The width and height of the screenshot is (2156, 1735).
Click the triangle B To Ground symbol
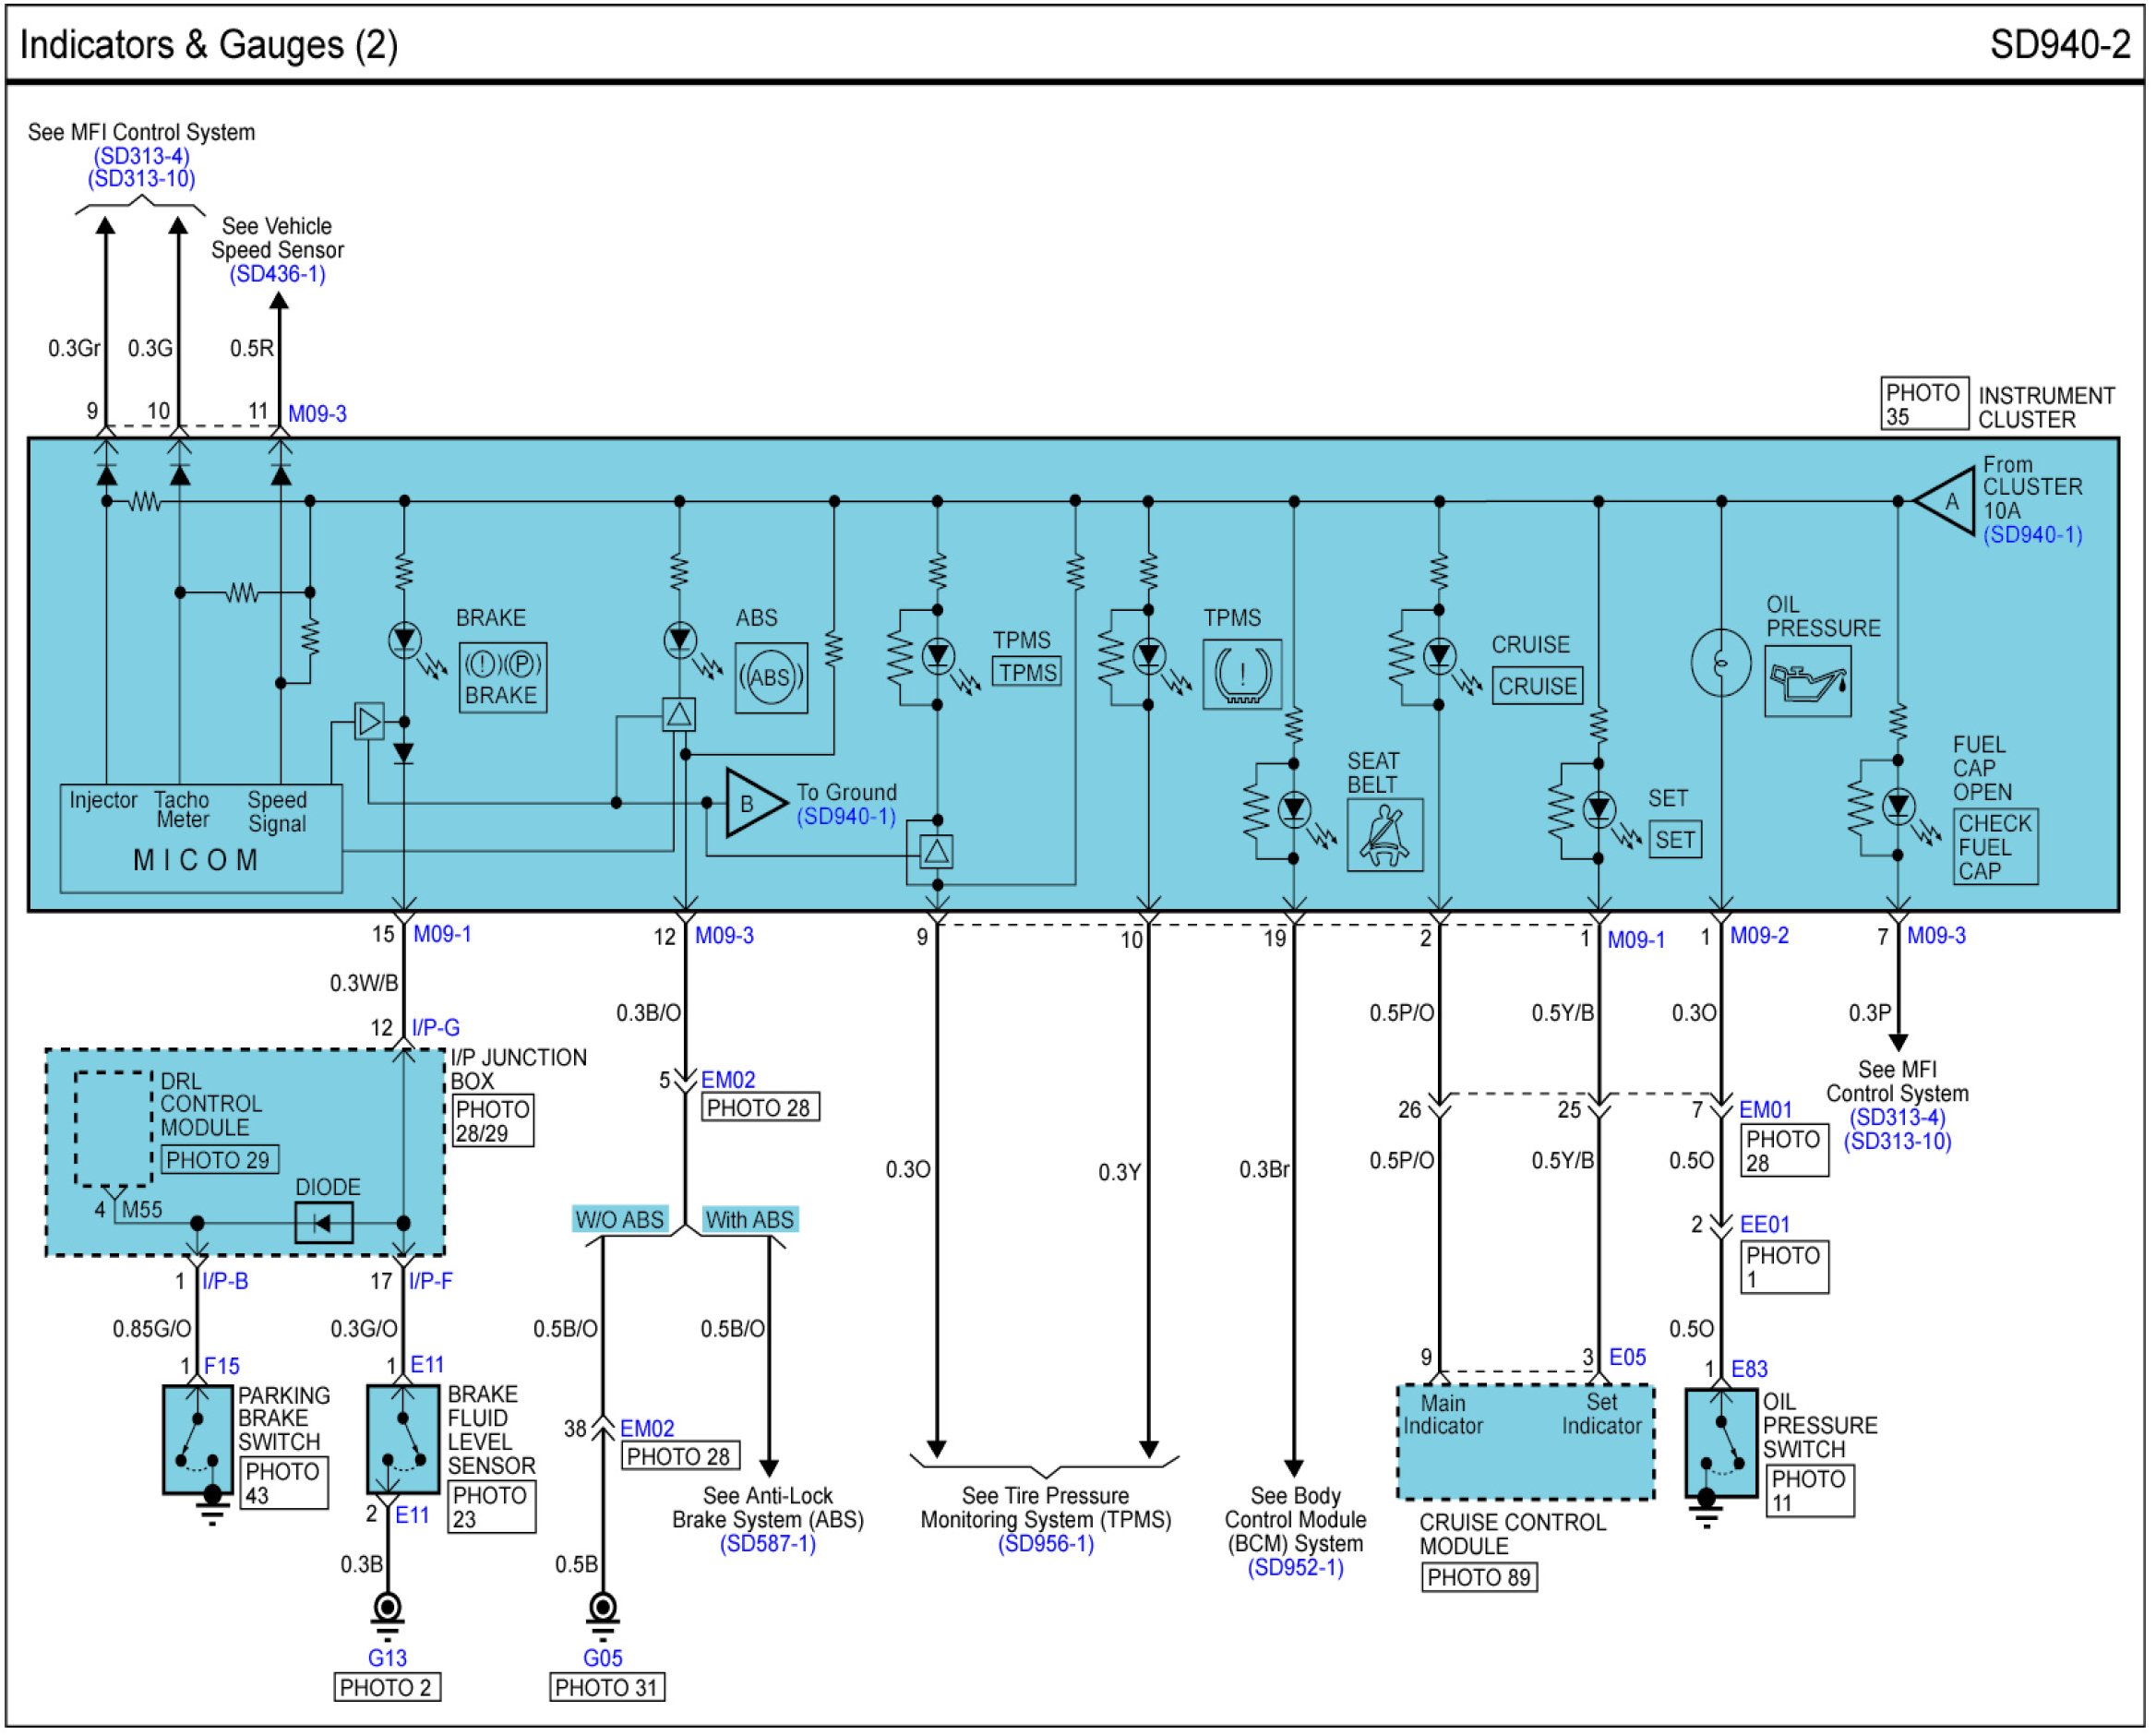point(753,803)
